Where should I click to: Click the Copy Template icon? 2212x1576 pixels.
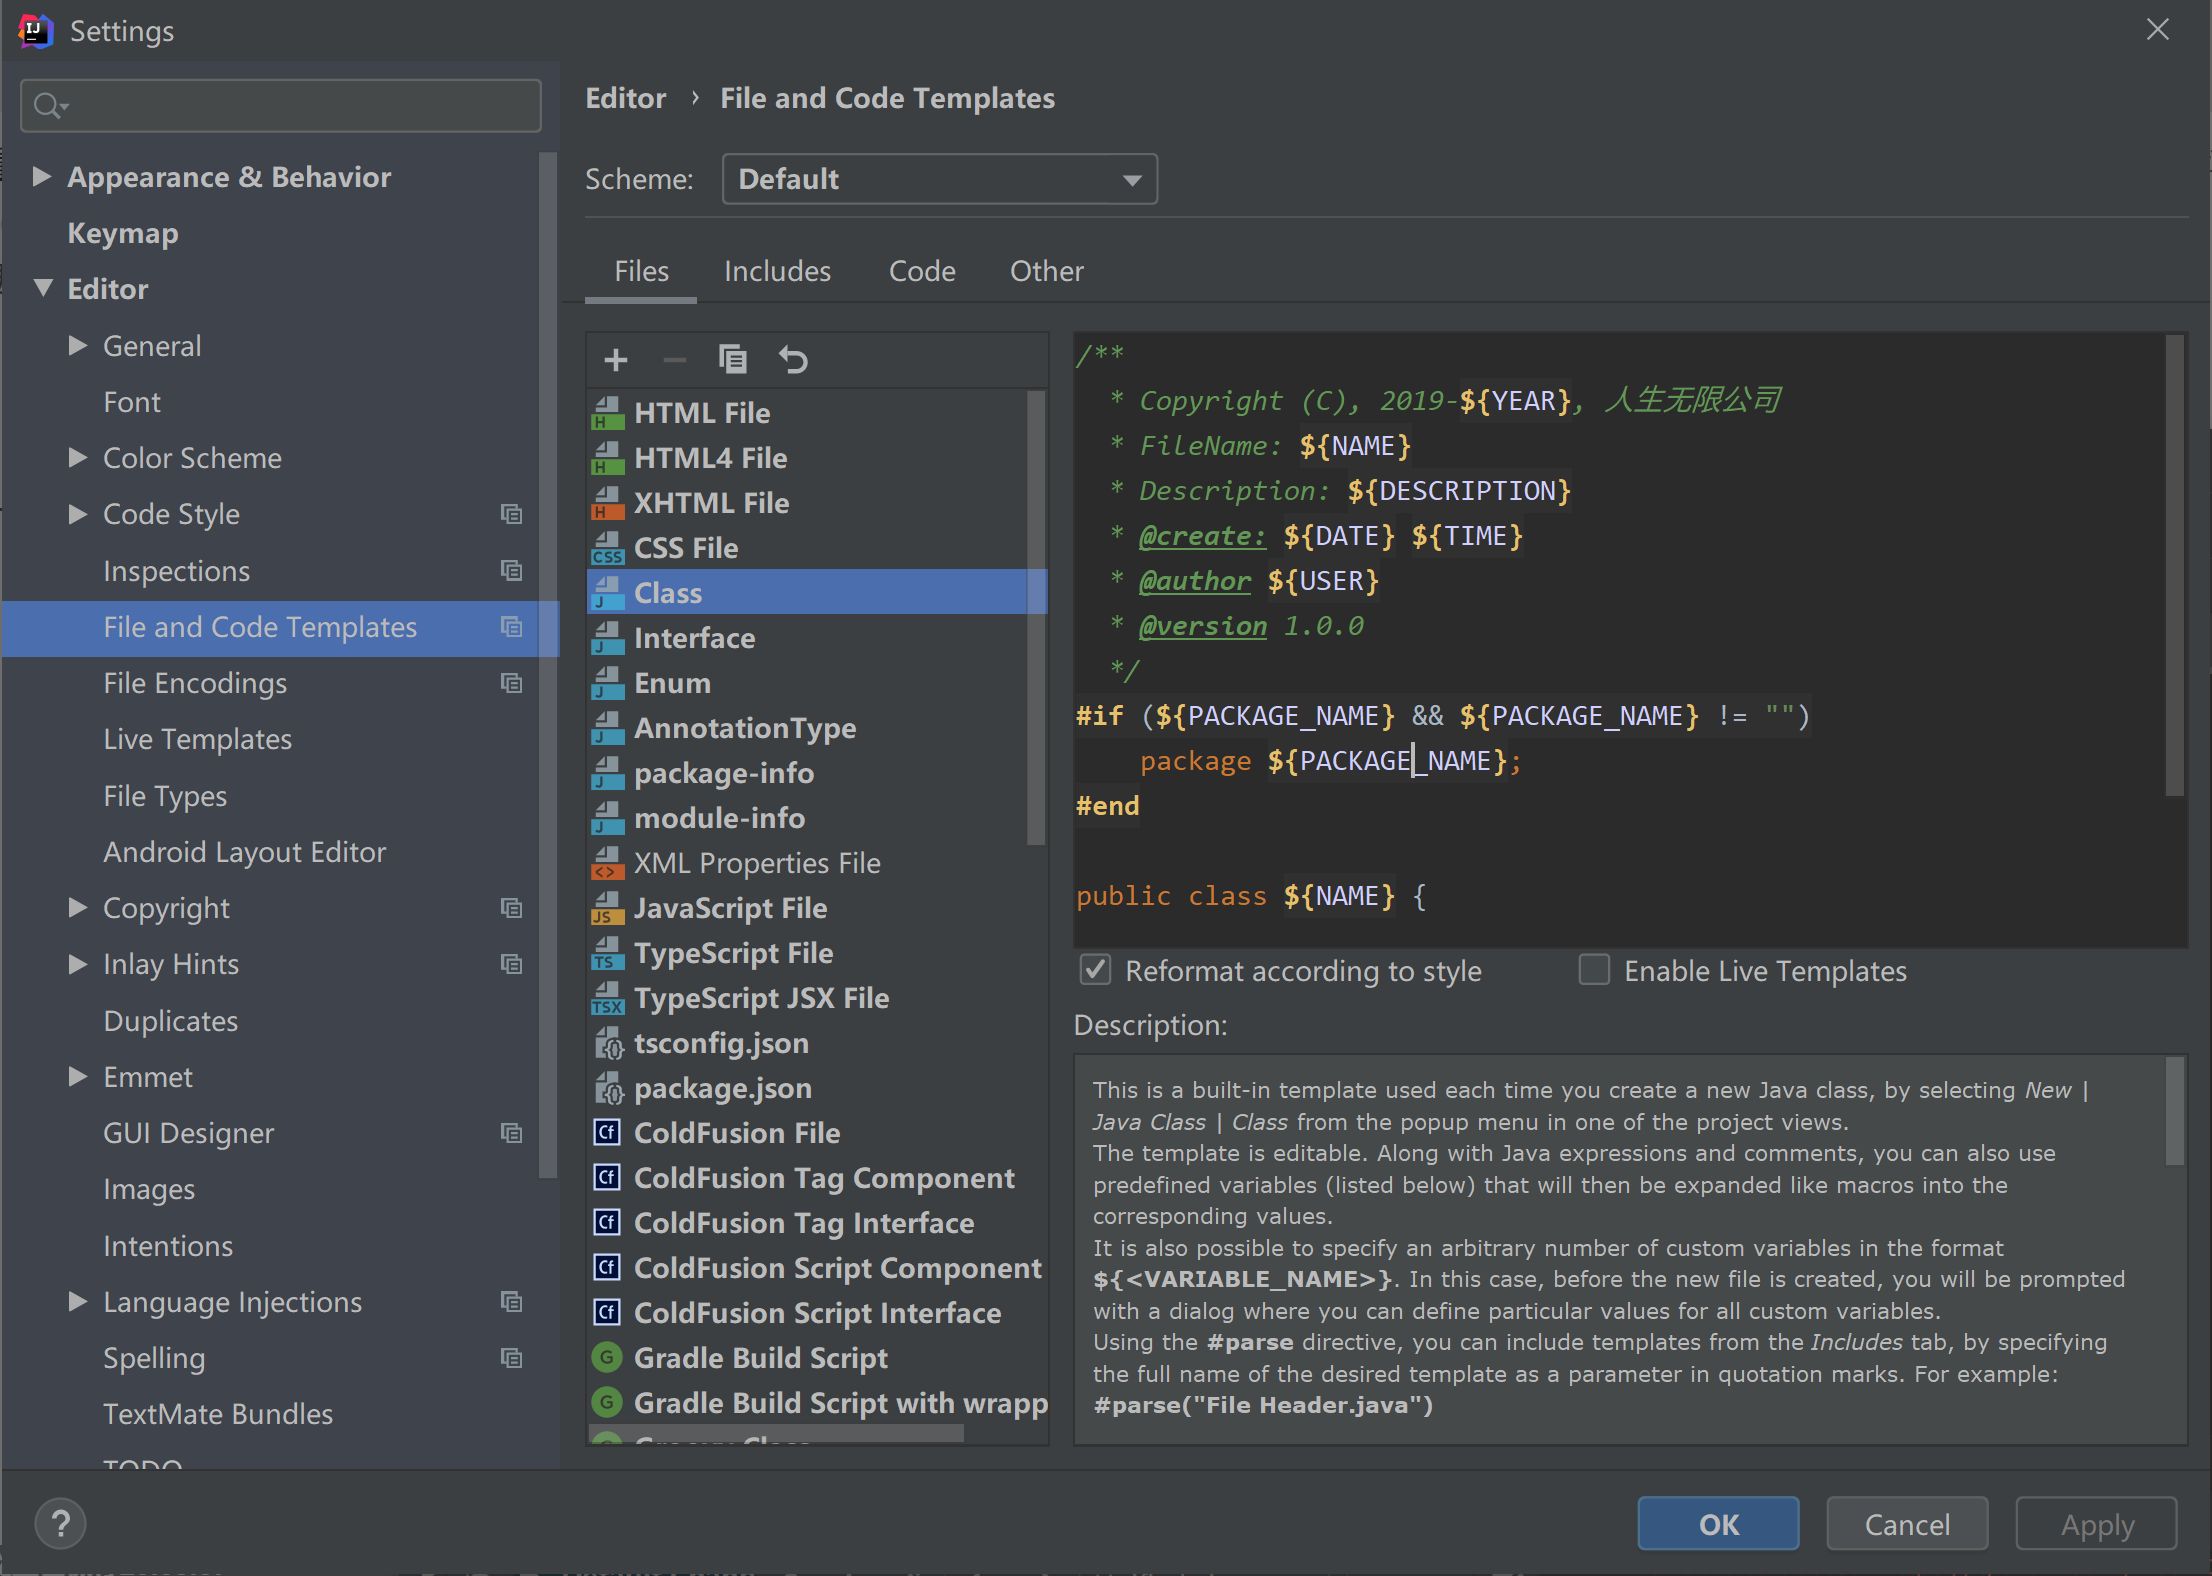tap(733, 359)
